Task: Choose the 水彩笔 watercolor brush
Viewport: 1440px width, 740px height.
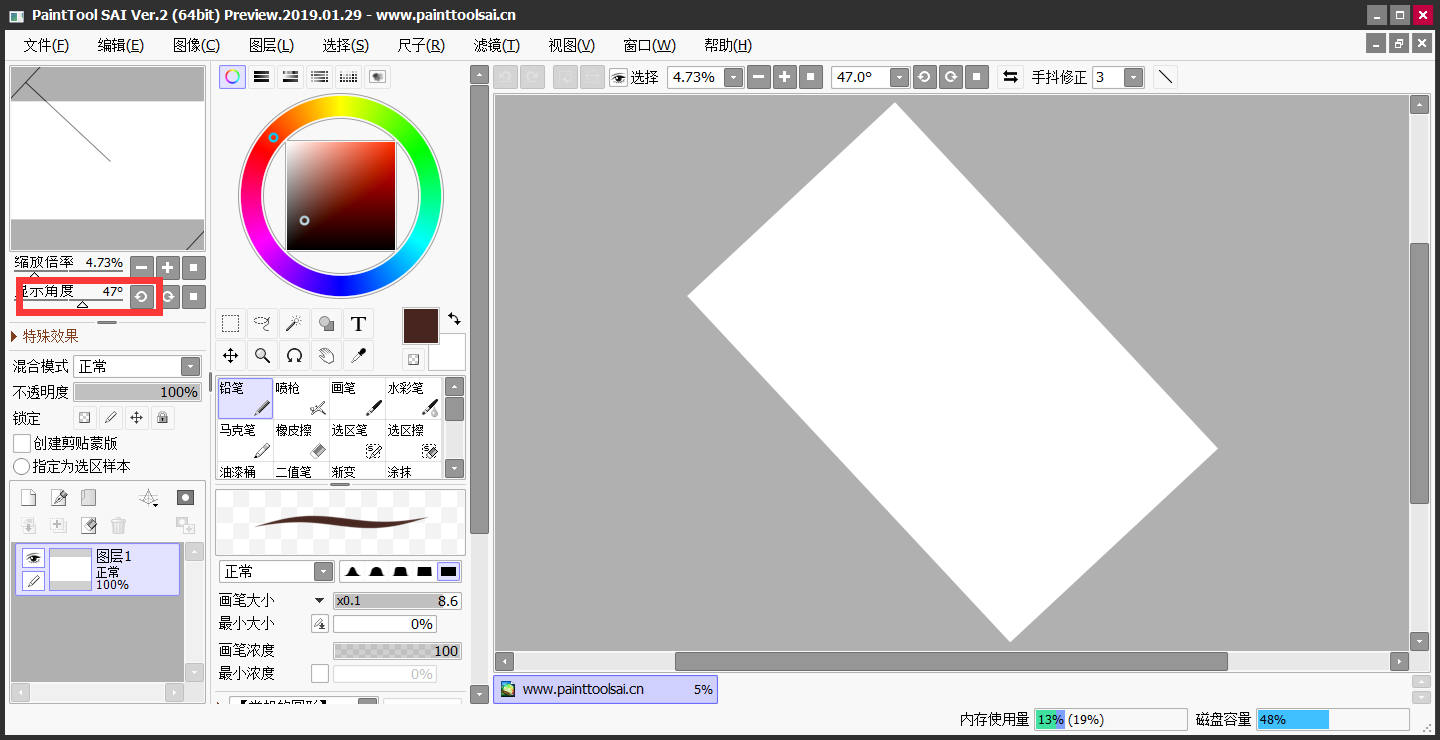Action: (x=413, y=398)
